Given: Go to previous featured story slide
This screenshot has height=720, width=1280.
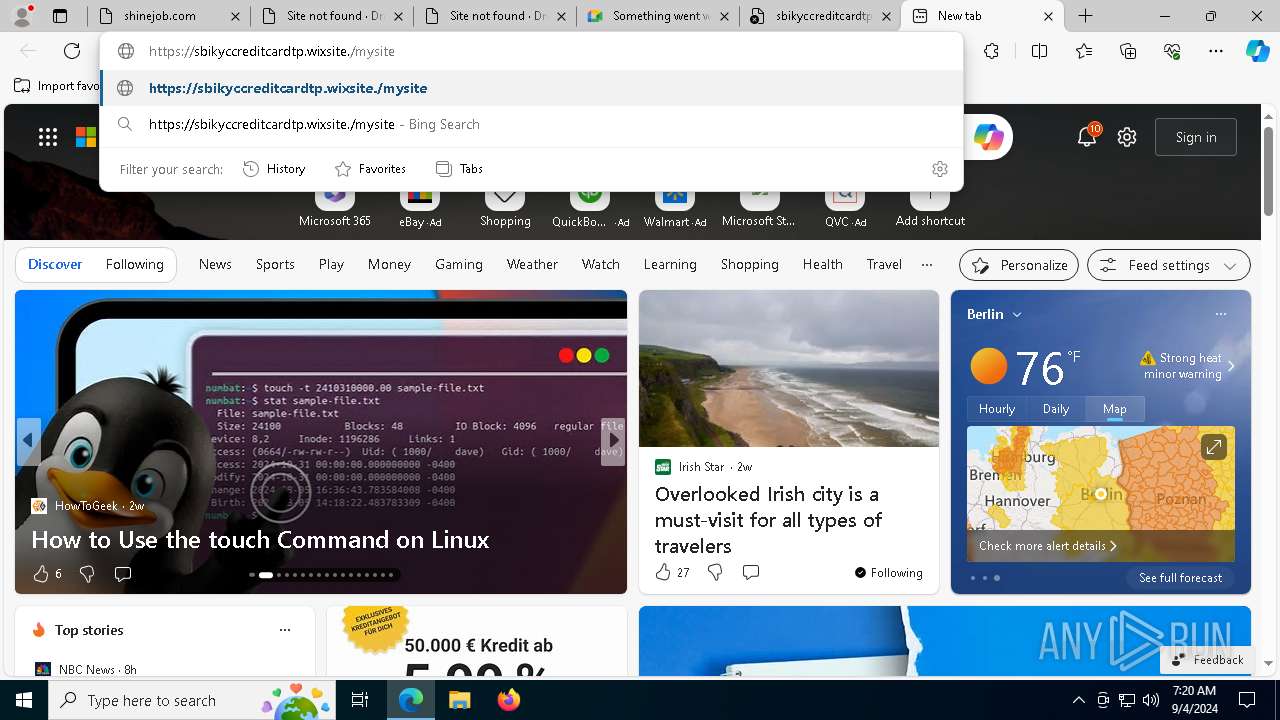Looking at the screenshot, I should click(x=28, y=440).
